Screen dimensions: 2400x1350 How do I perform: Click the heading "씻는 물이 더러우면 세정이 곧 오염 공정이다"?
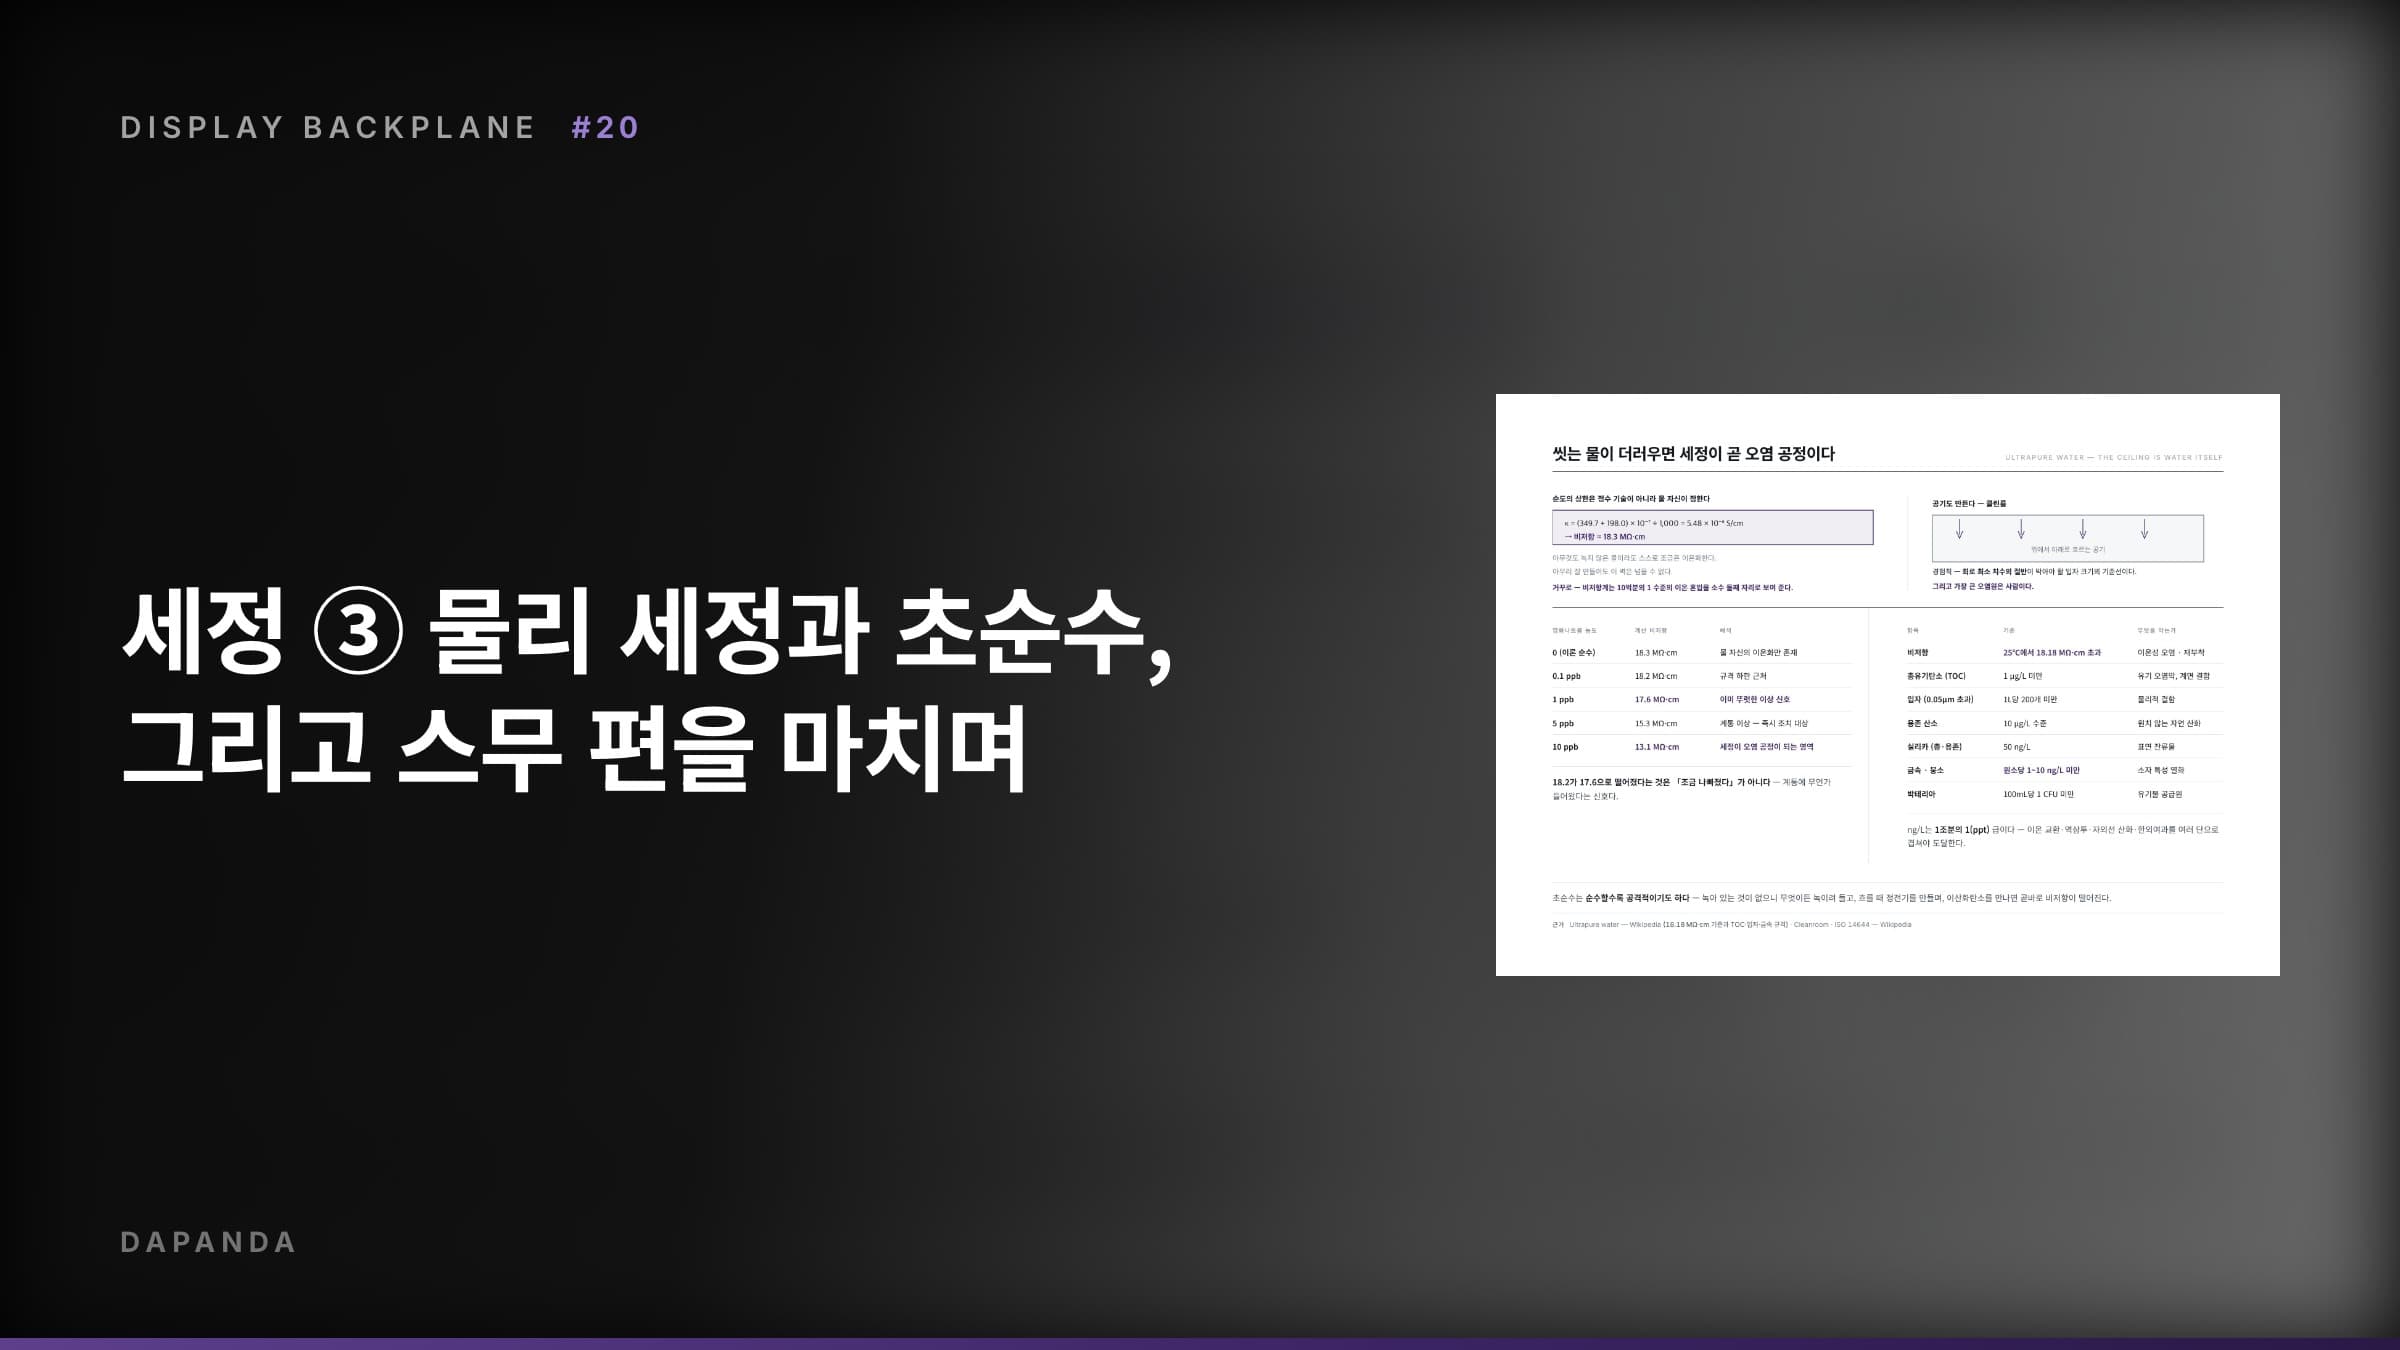point(1693,454)
